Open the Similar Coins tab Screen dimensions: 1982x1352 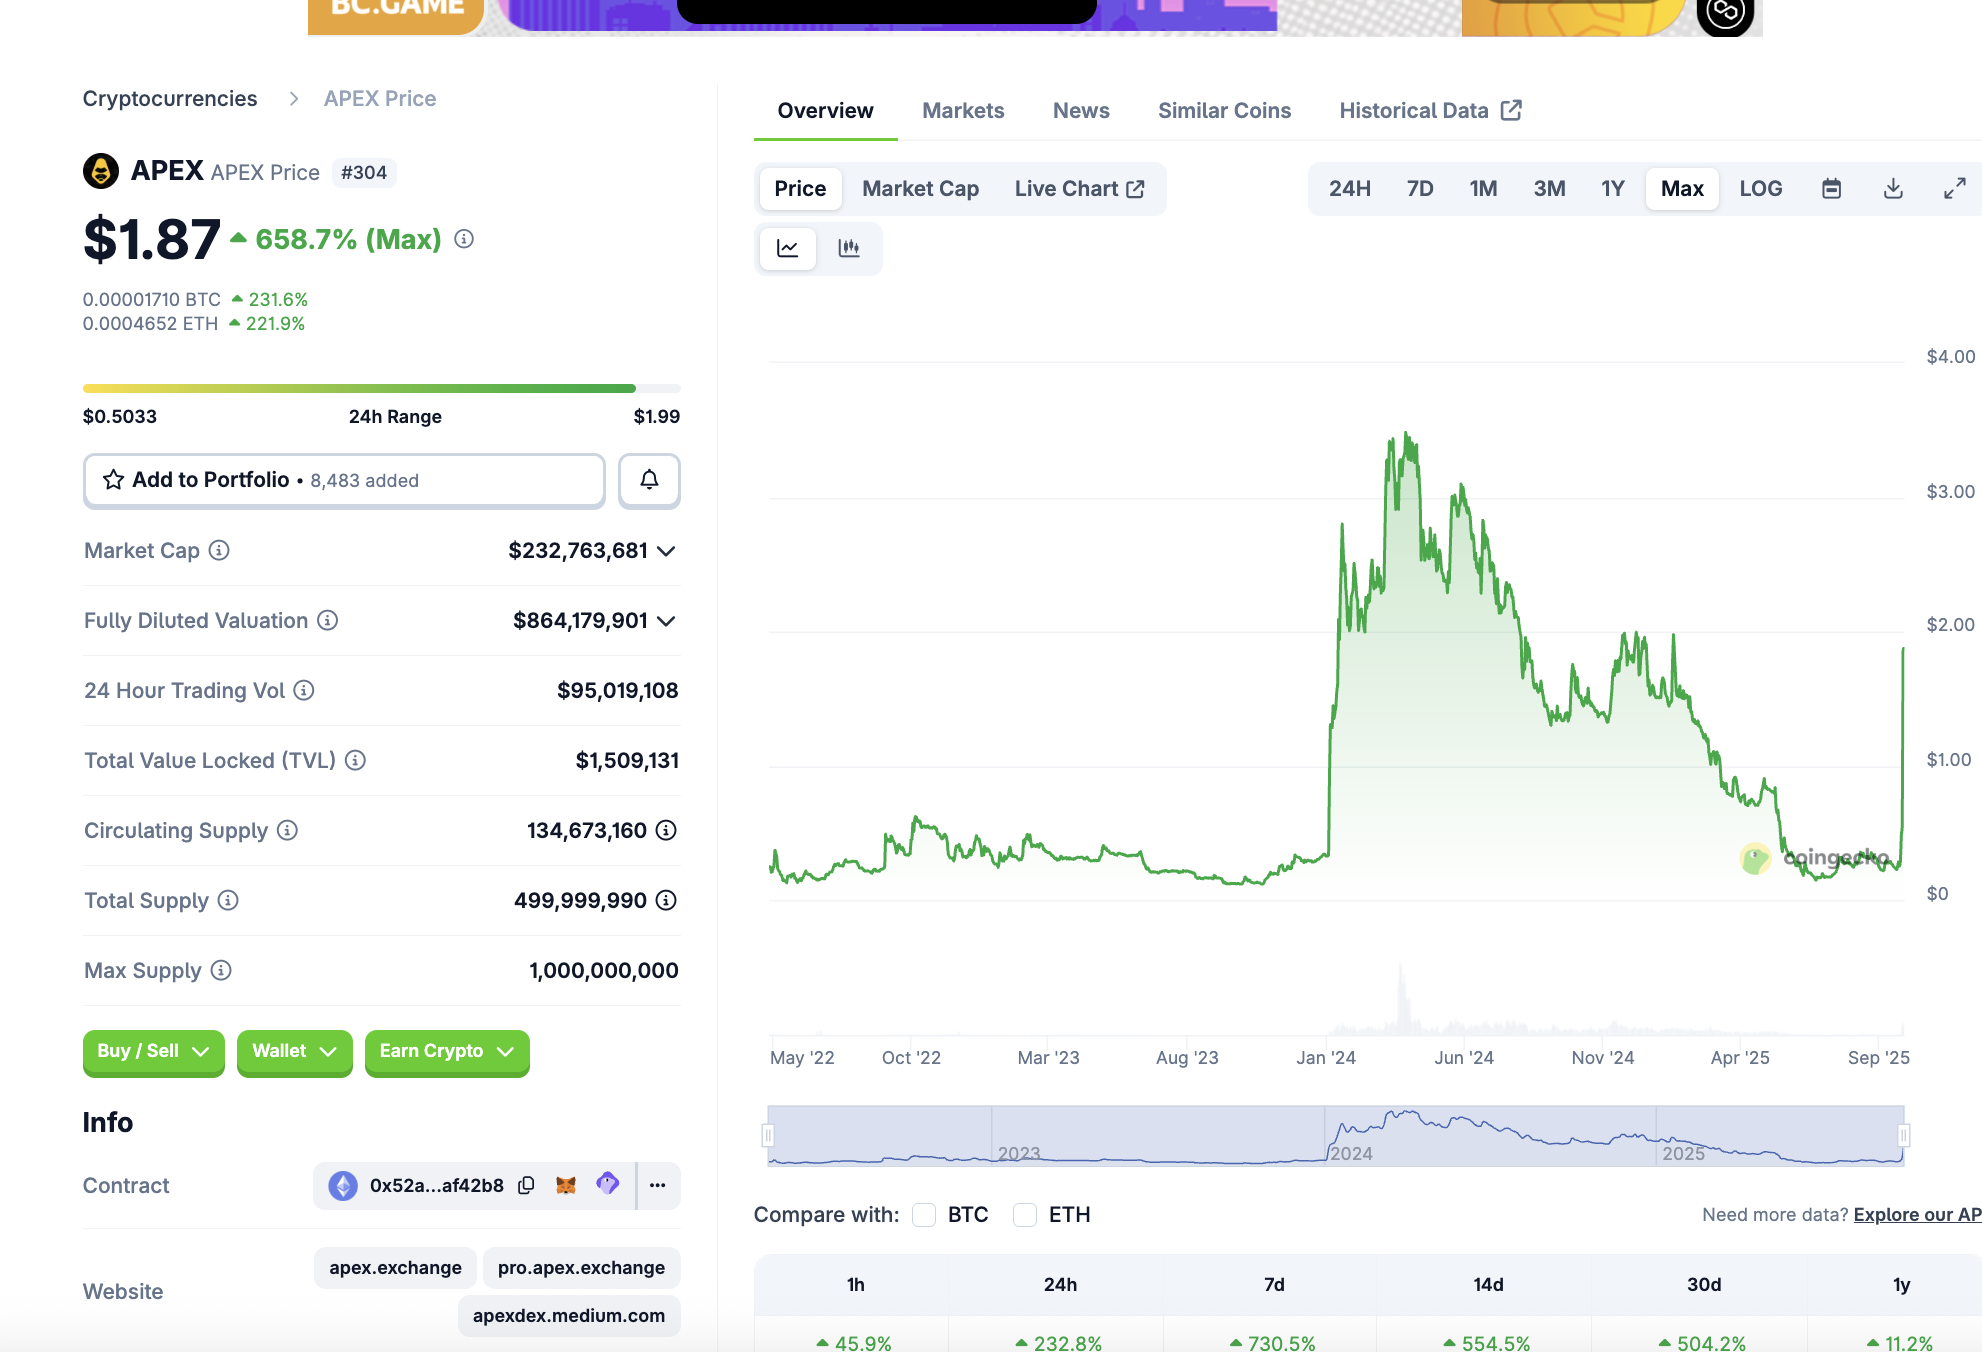click(x=1224, y=111)
